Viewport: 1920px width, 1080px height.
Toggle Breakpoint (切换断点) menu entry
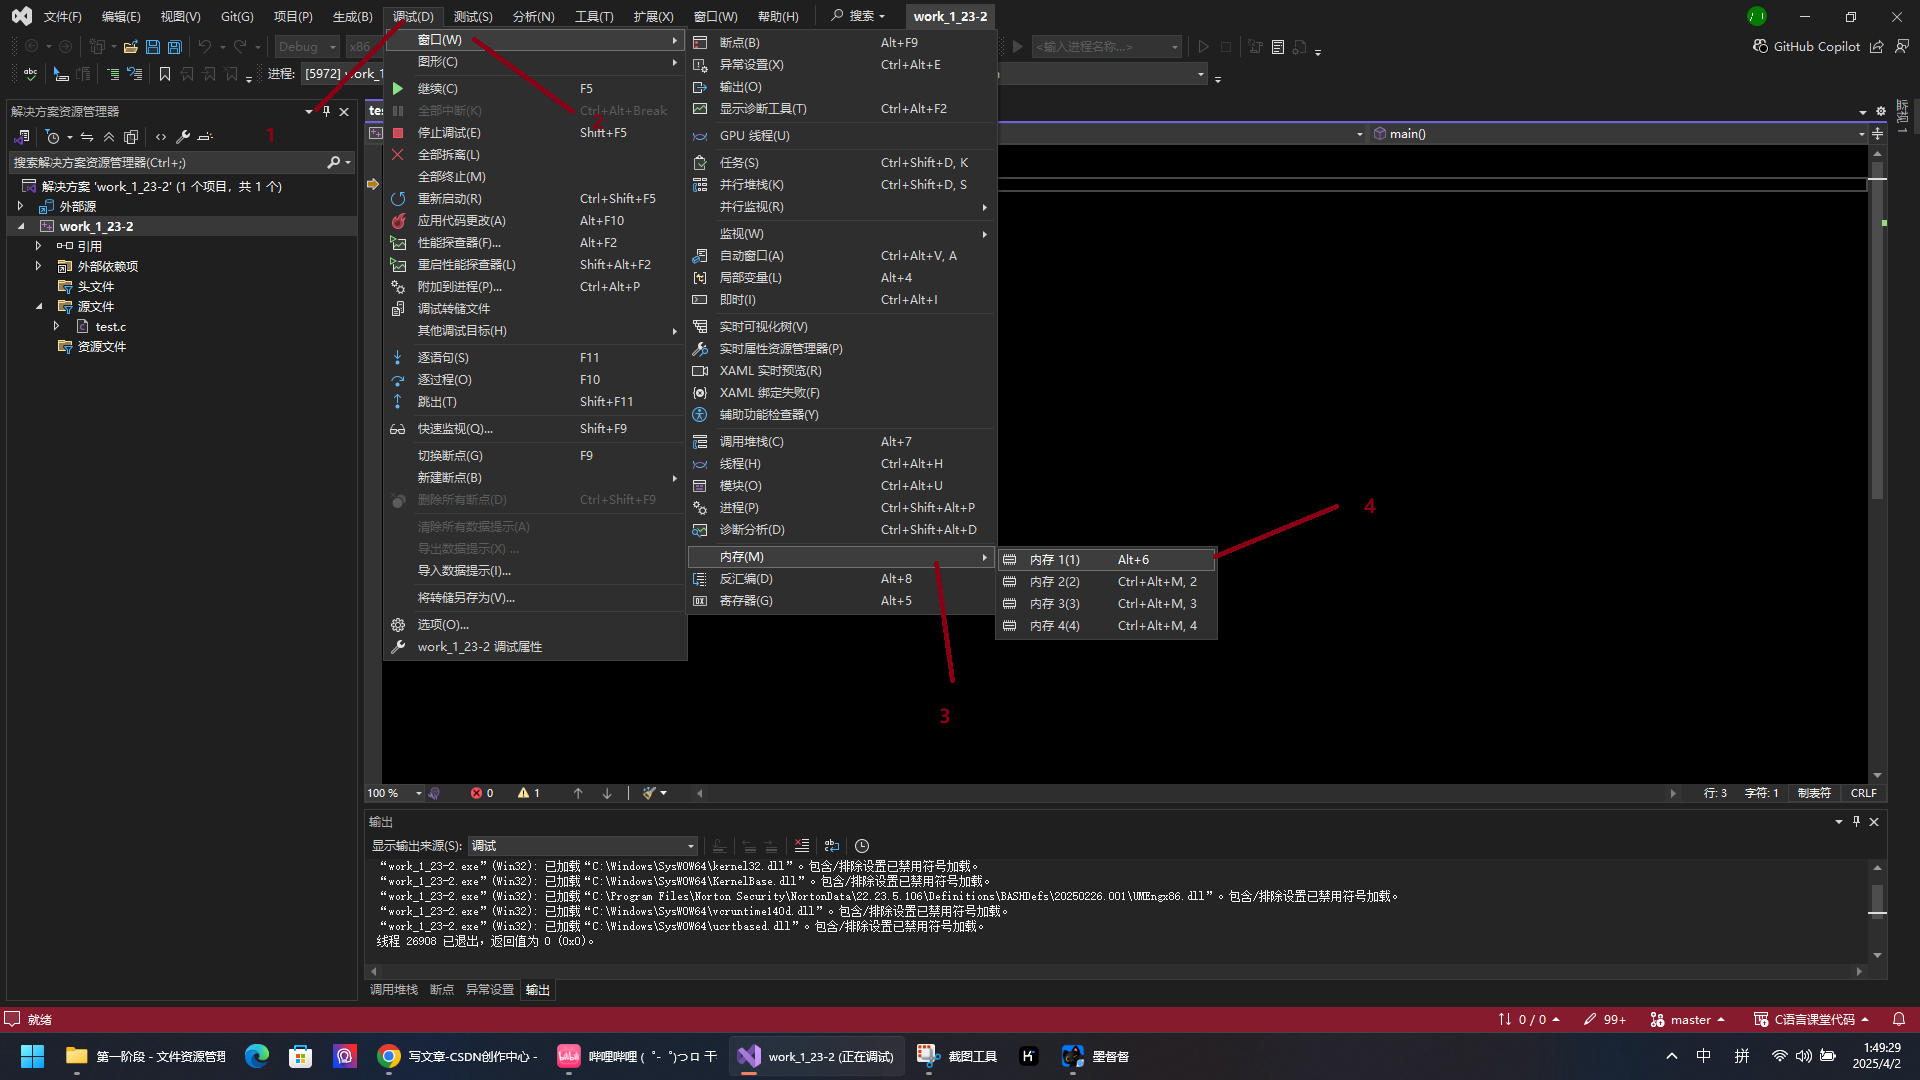tap(450, 456)
